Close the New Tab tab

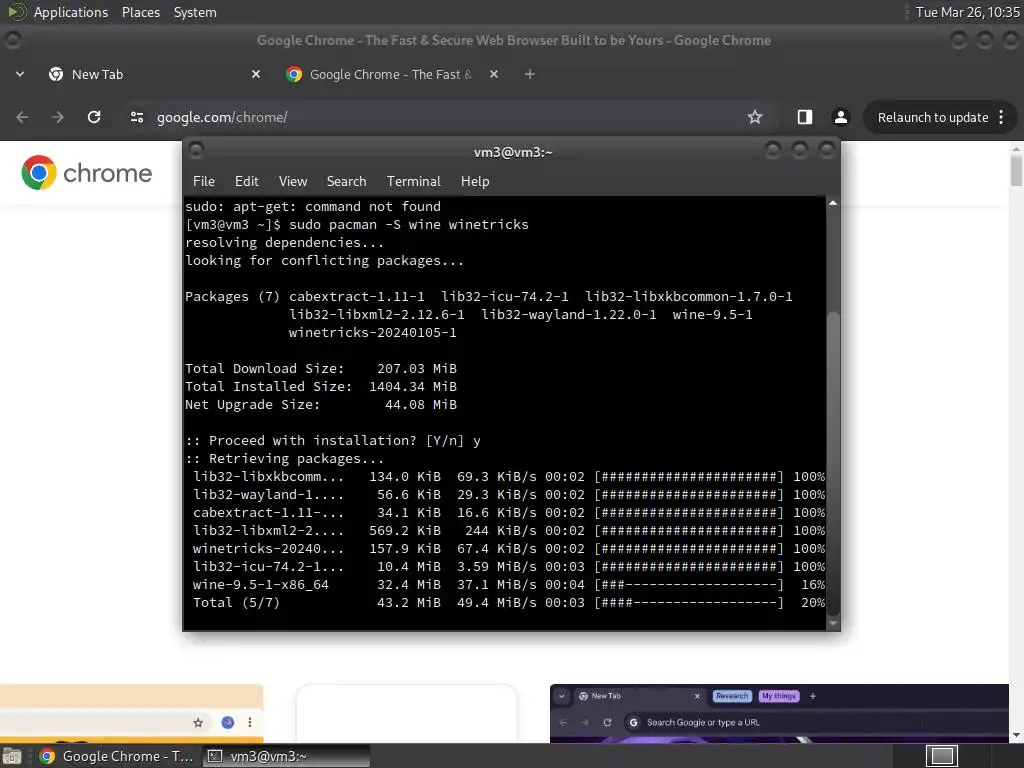[256, 74]
